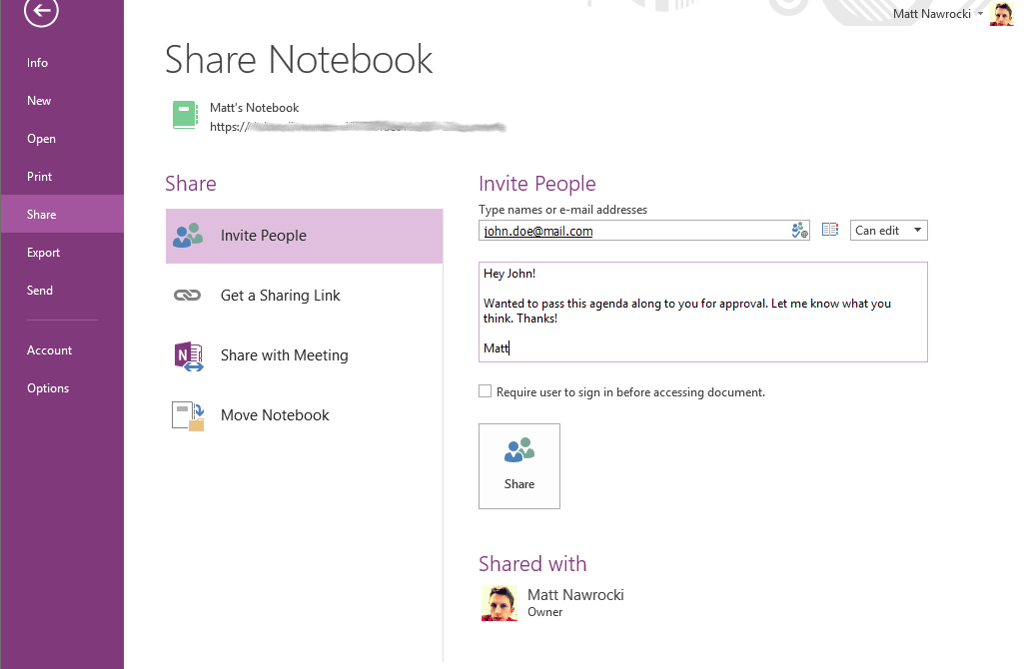Click the profile picture at top right
This screenshot has width=1024, height=669.
[x=1002, y=14]
